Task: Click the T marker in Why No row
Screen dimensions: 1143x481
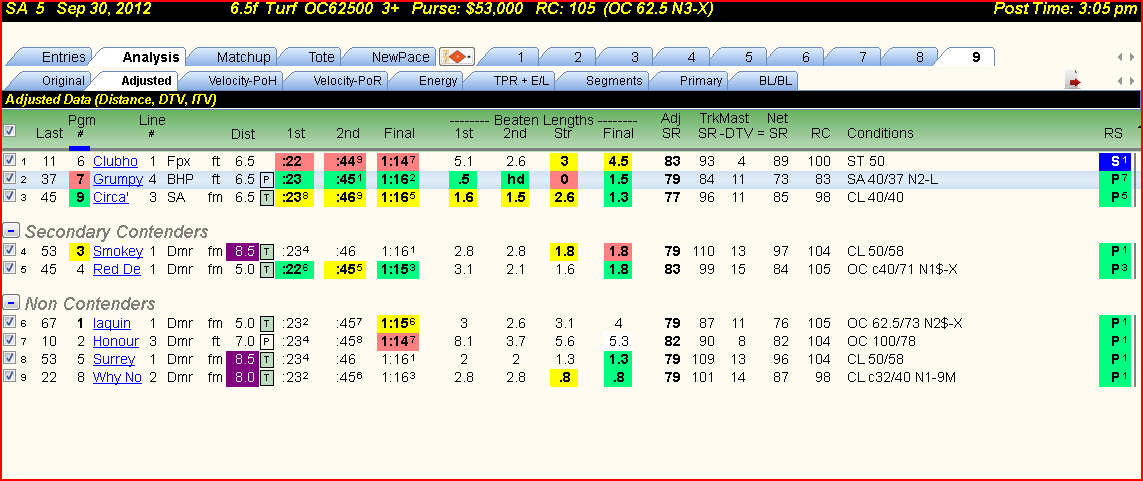Action: click(267, 377)
